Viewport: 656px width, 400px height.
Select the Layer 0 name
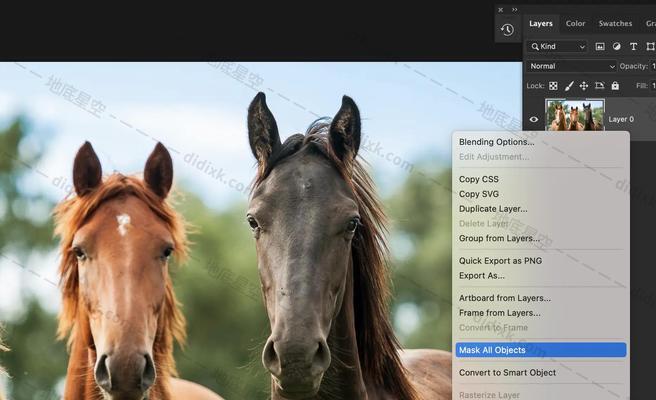click(621, 119)
